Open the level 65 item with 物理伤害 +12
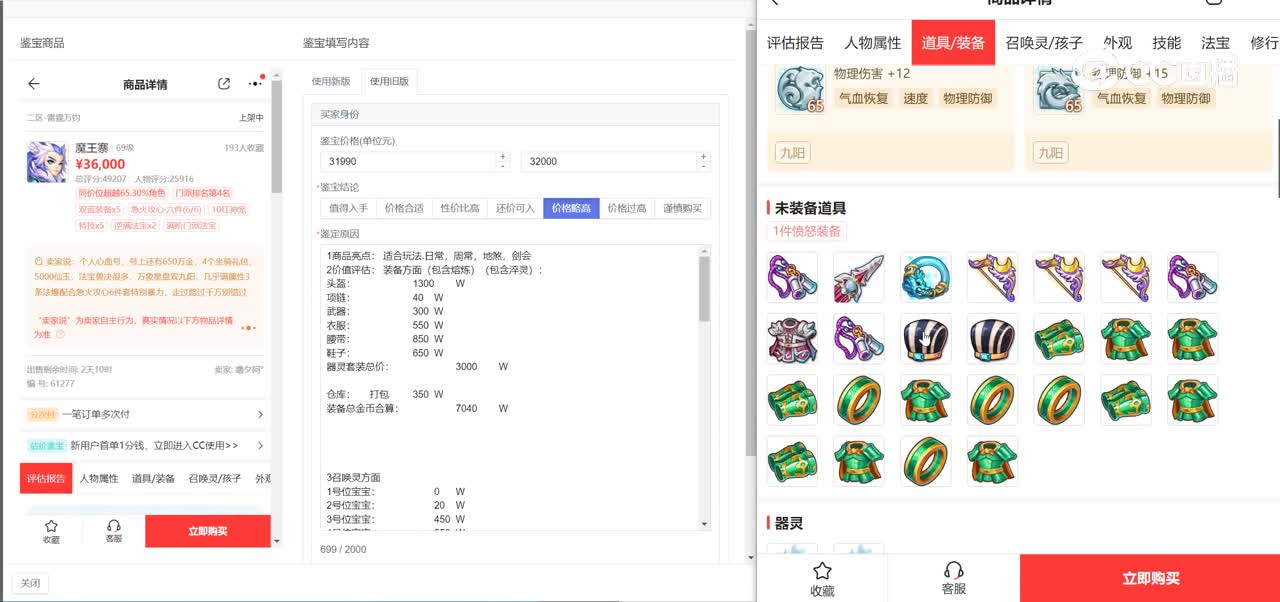Screen dimensions: 1280x602 click(801, 90)
